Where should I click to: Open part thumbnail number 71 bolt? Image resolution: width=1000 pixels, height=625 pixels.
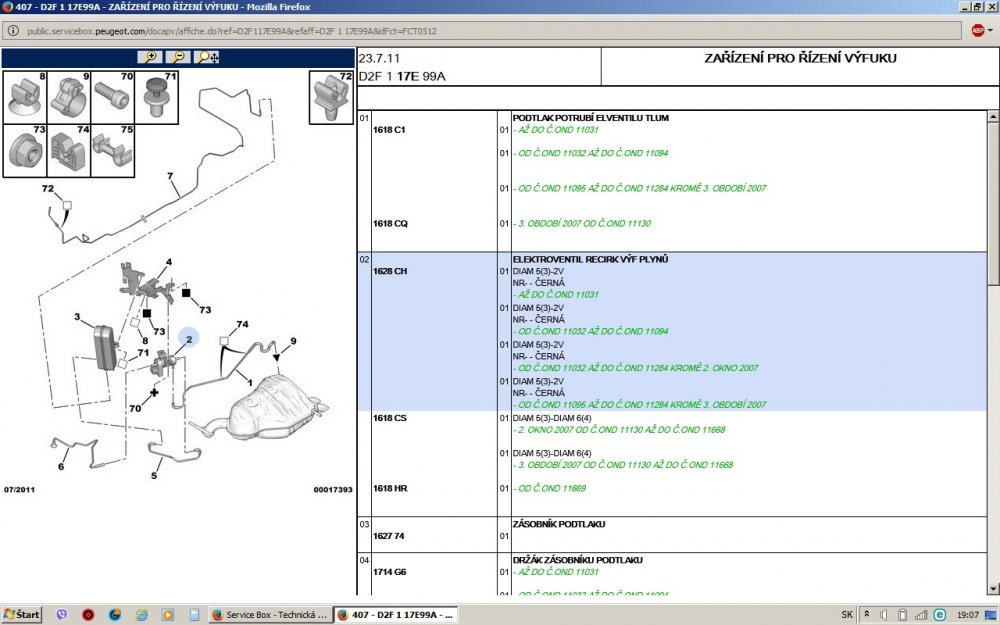[x=157, y=97]
